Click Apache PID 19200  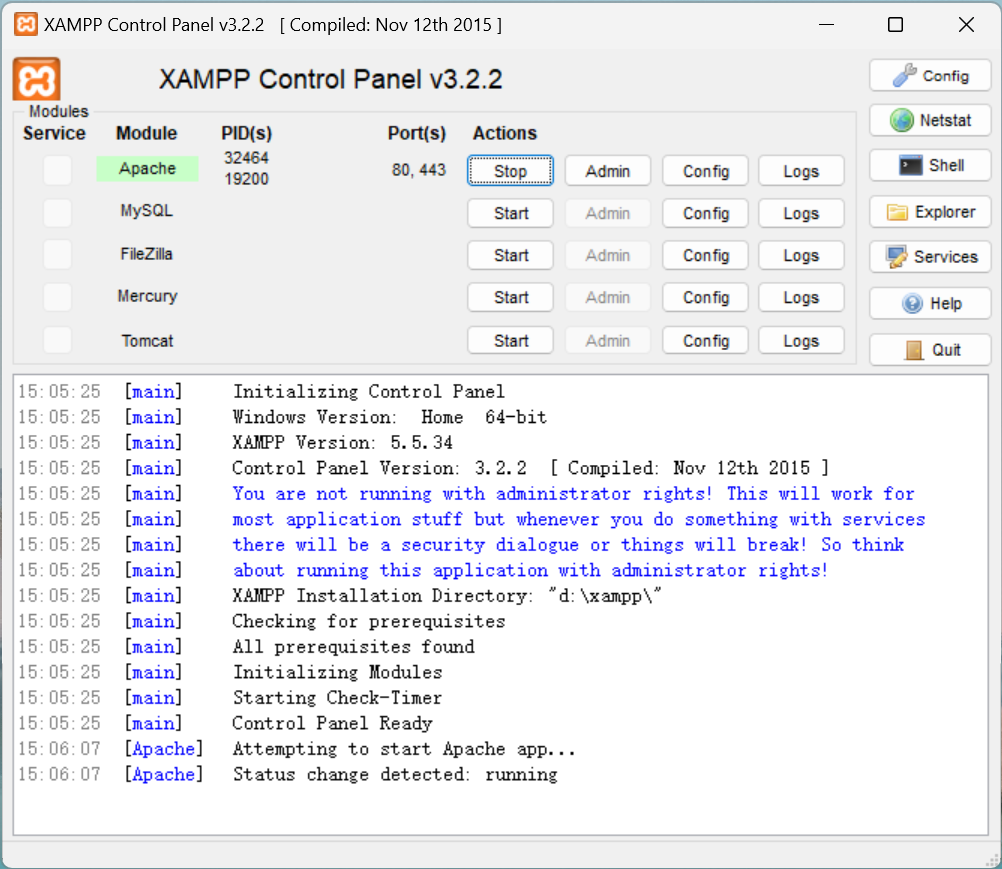pos(246,179)
